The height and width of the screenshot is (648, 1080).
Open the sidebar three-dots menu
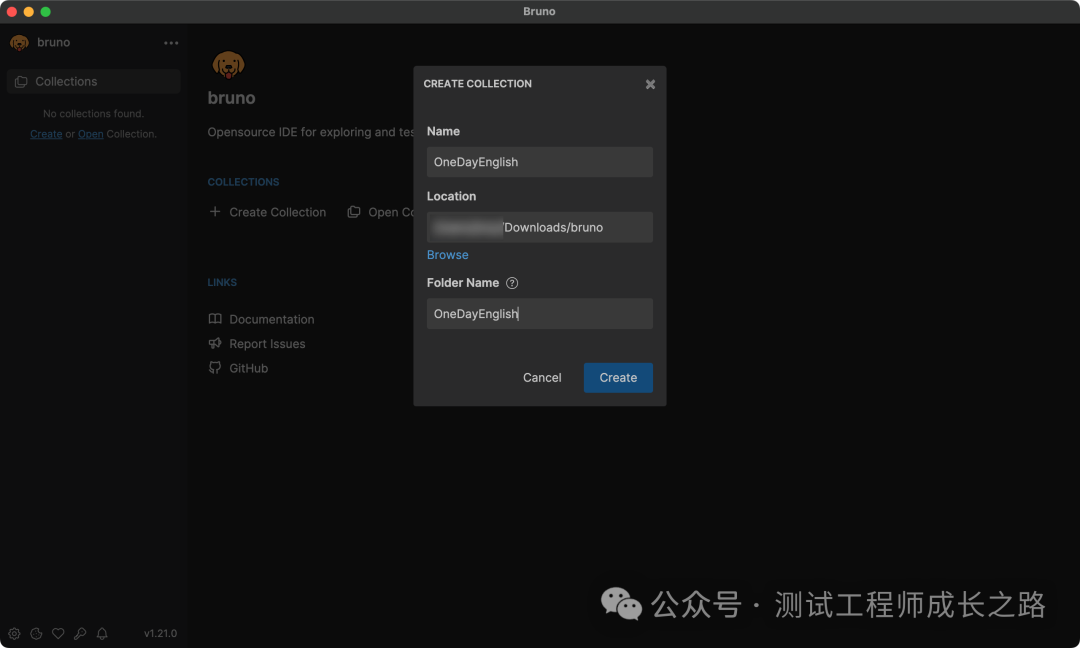[x=171, y=43]
